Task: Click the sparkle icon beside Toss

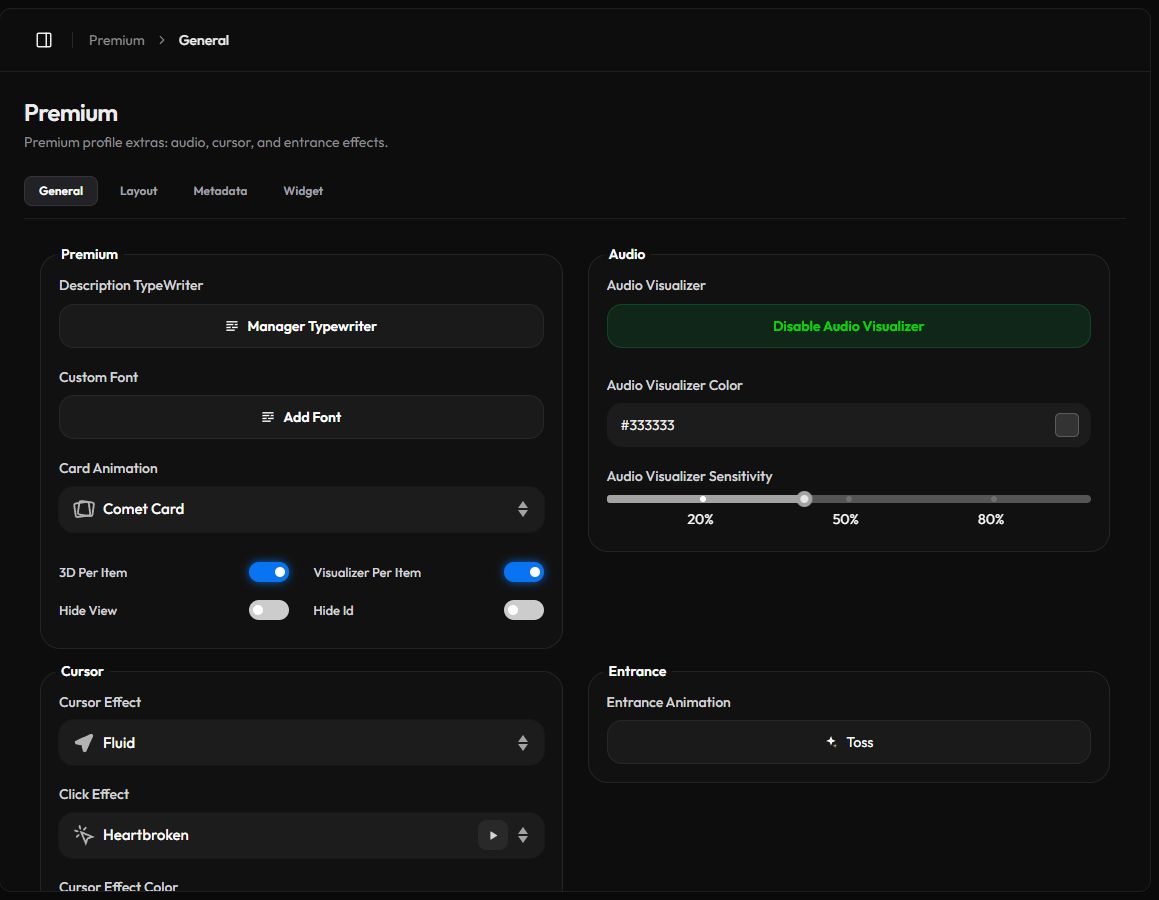Action: pyautogui.click(x=832, y=742)
